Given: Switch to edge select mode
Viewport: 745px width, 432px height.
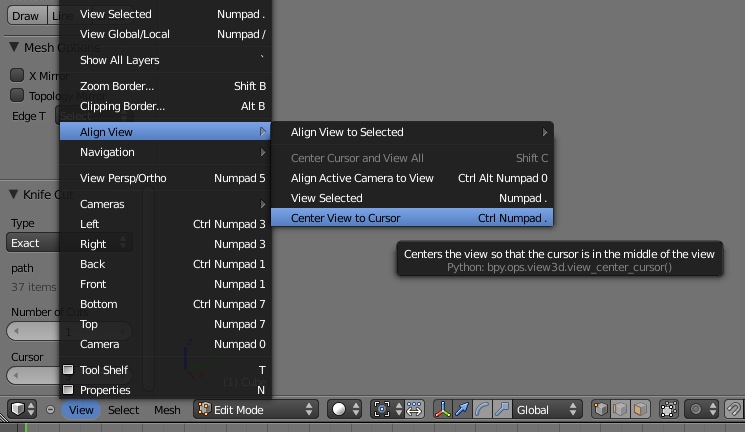Looking at the screenshot, I should 620,409.
